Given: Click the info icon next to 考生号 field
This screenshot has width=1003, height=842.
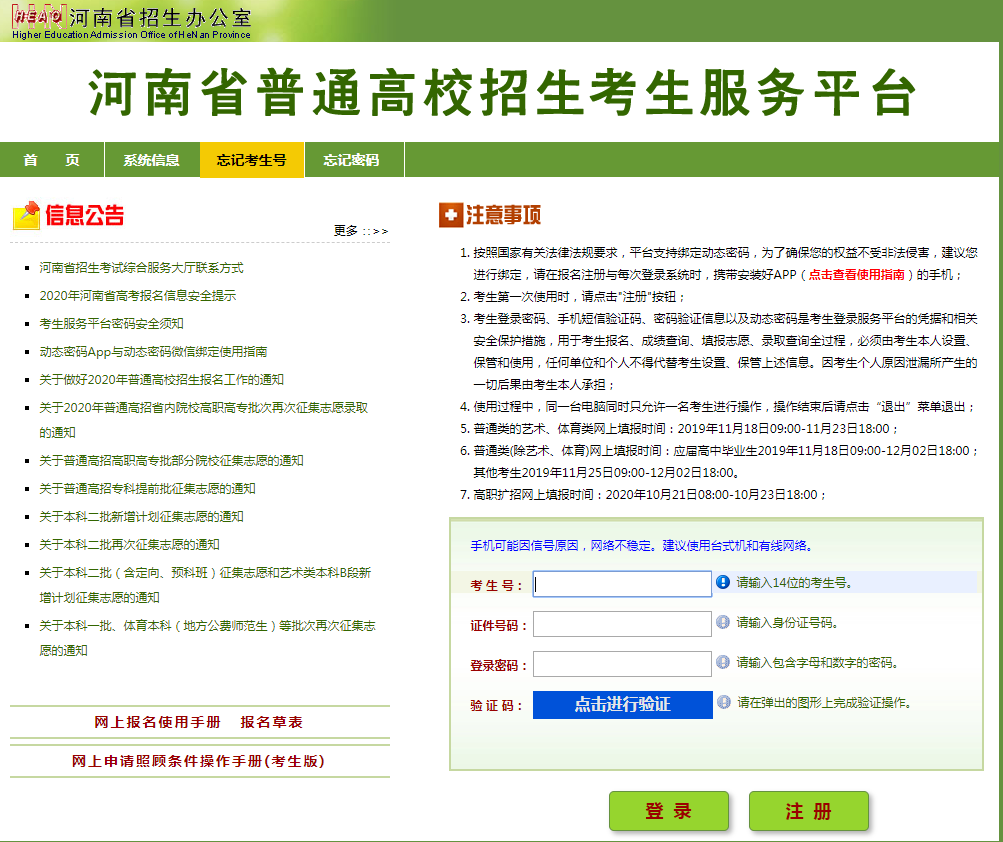Looking at the screenshot, I should [x=722, y=583].
